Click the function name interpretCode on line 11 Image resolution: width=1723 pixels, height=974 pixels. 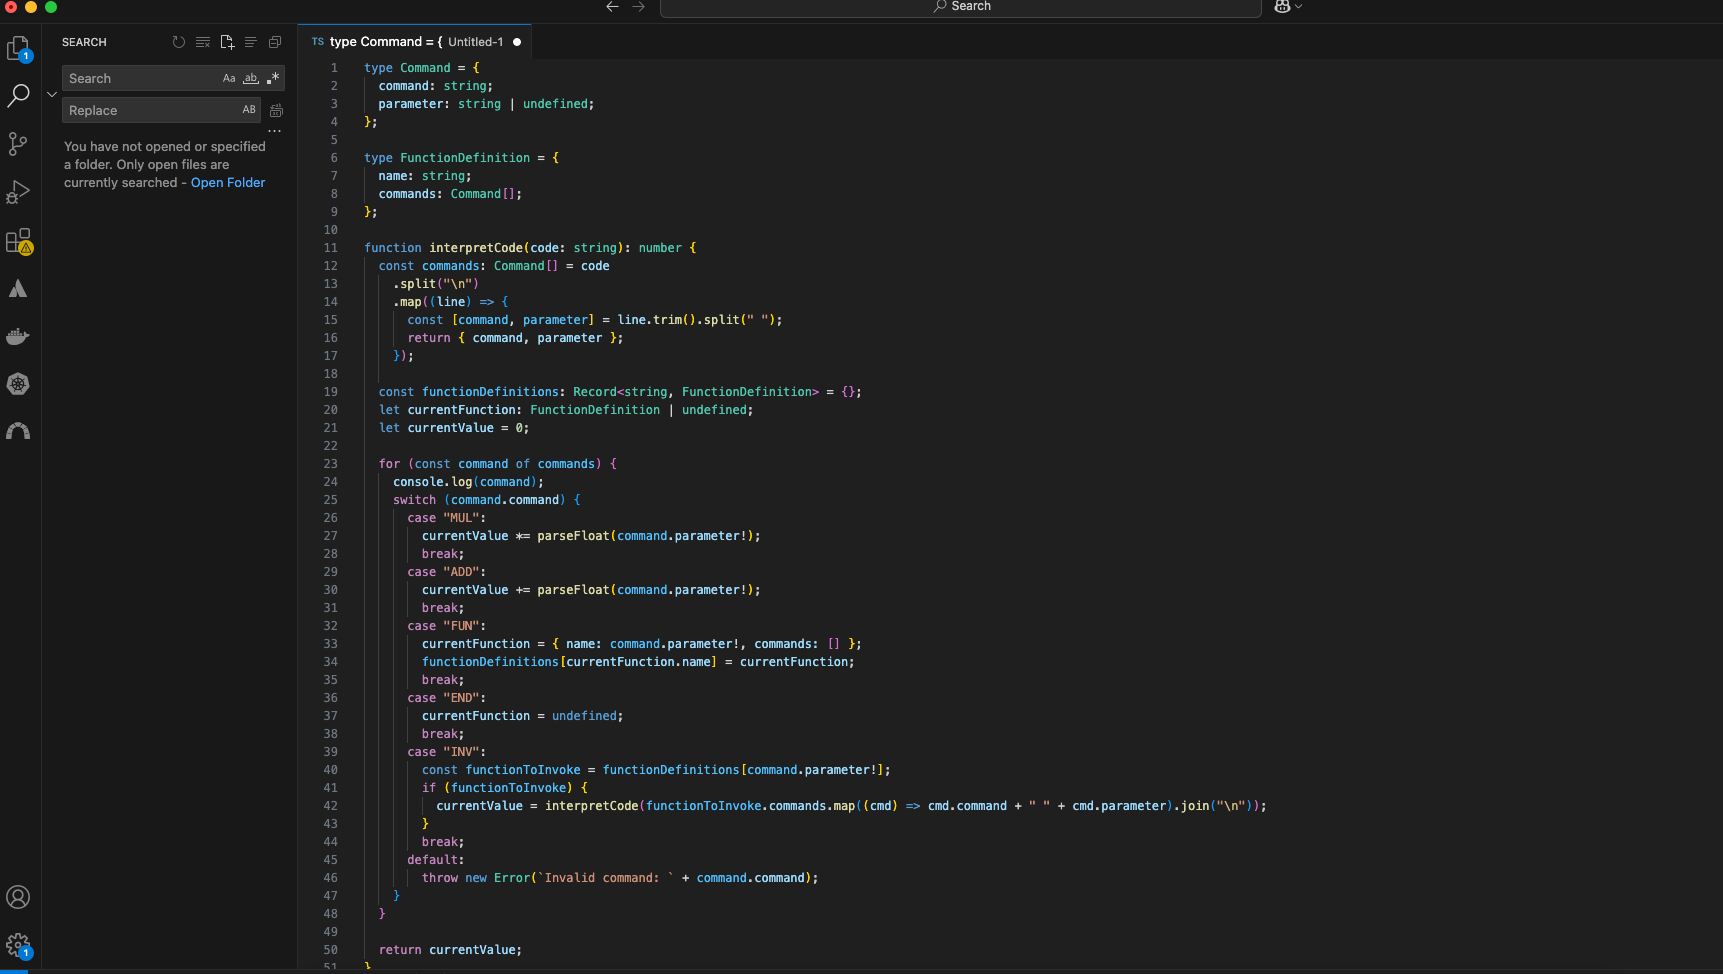(x=476, y=248)
